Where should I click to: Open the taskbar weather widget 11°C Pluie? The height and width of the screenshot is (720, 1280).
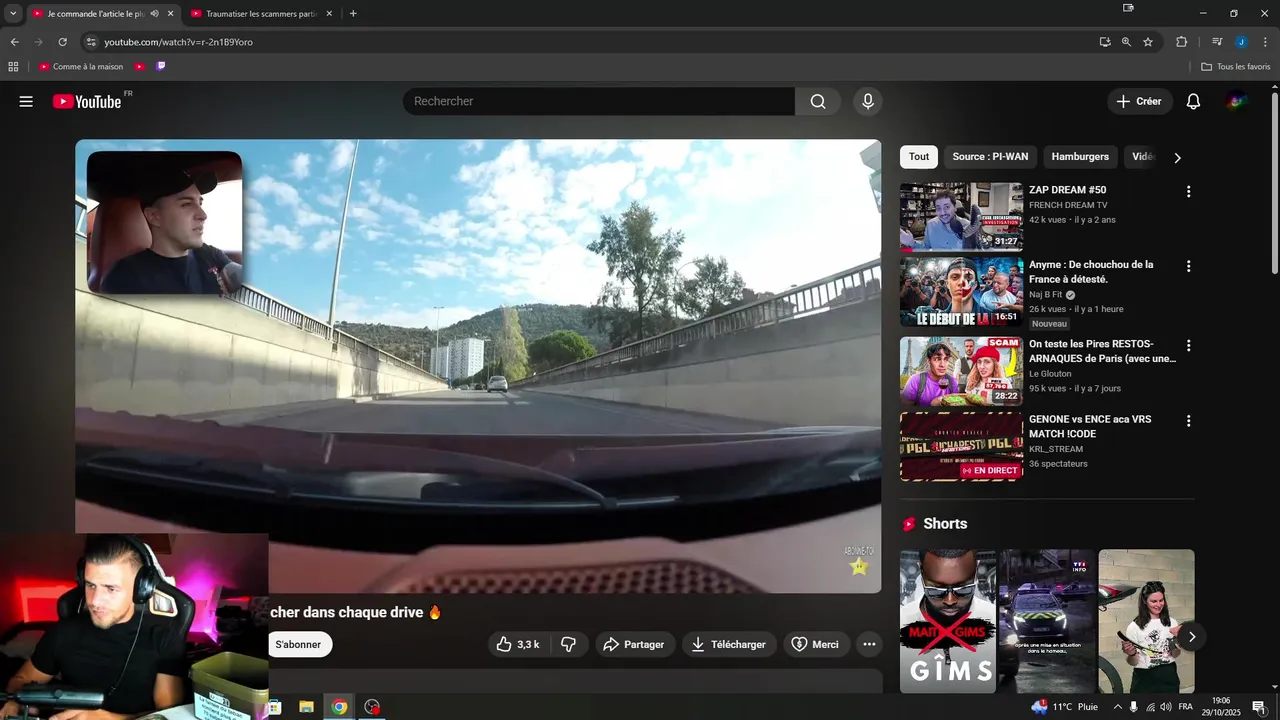1064,707
